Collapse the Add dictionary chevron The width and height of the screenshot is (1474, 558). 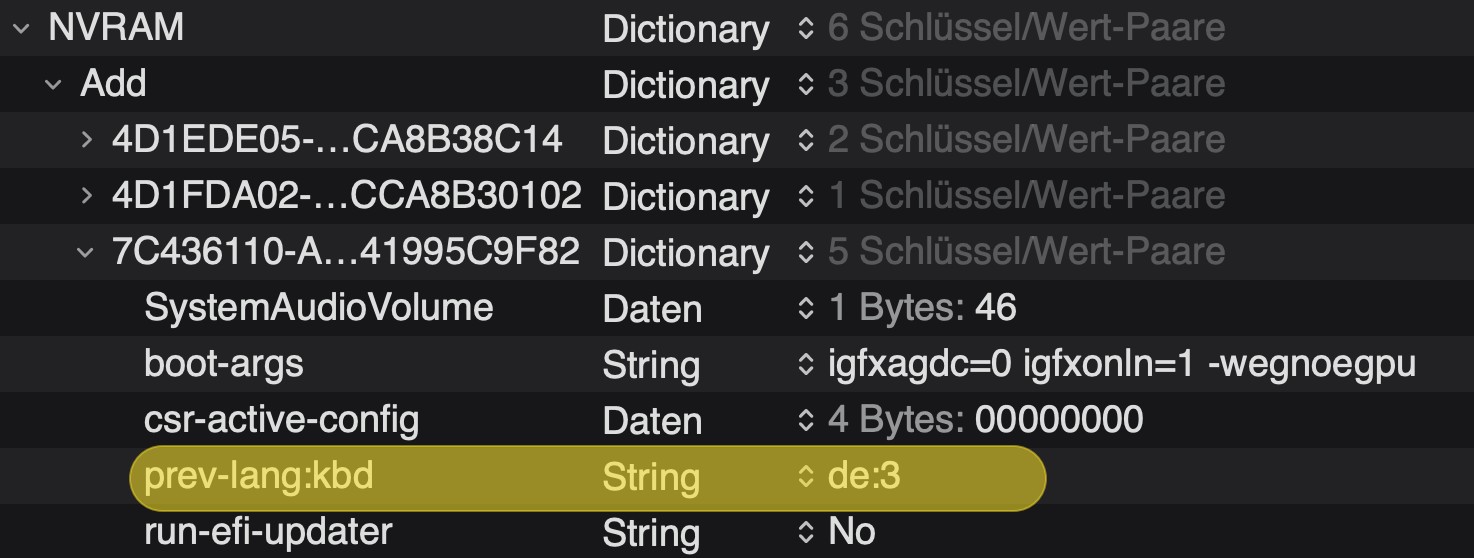coord(53,85)
